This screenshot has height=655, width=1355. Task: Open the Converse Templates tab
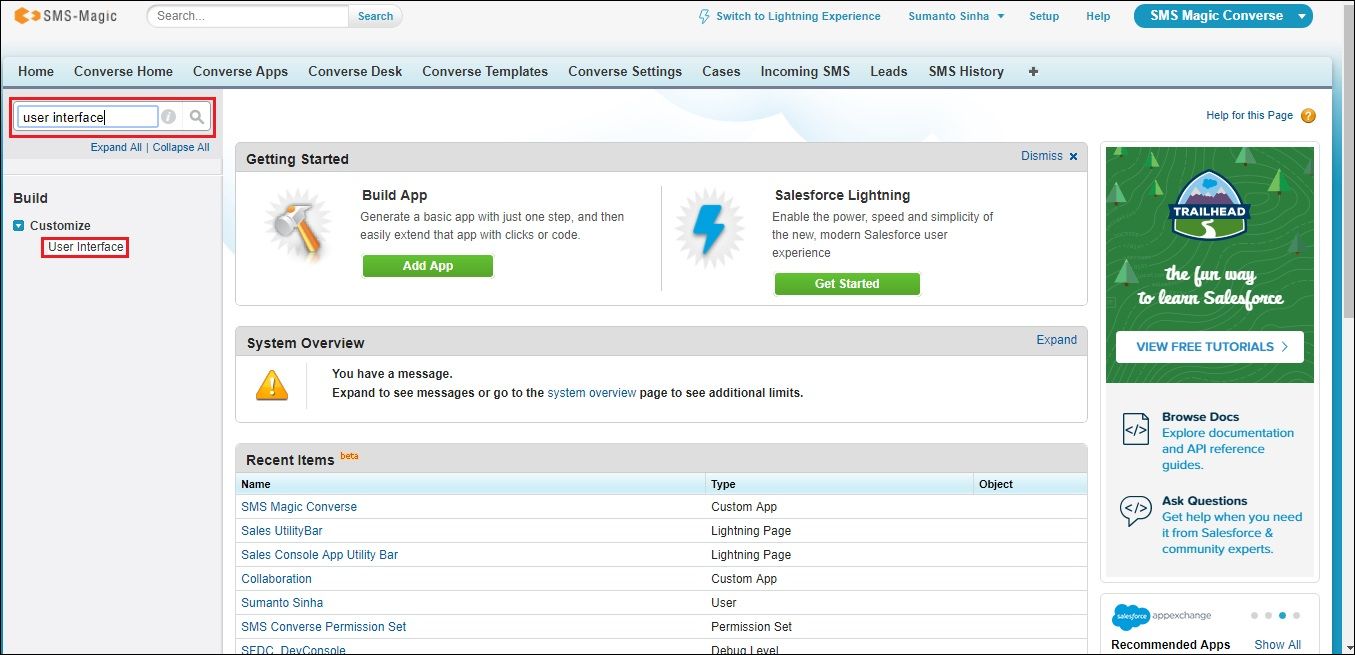tap(485, 71)
